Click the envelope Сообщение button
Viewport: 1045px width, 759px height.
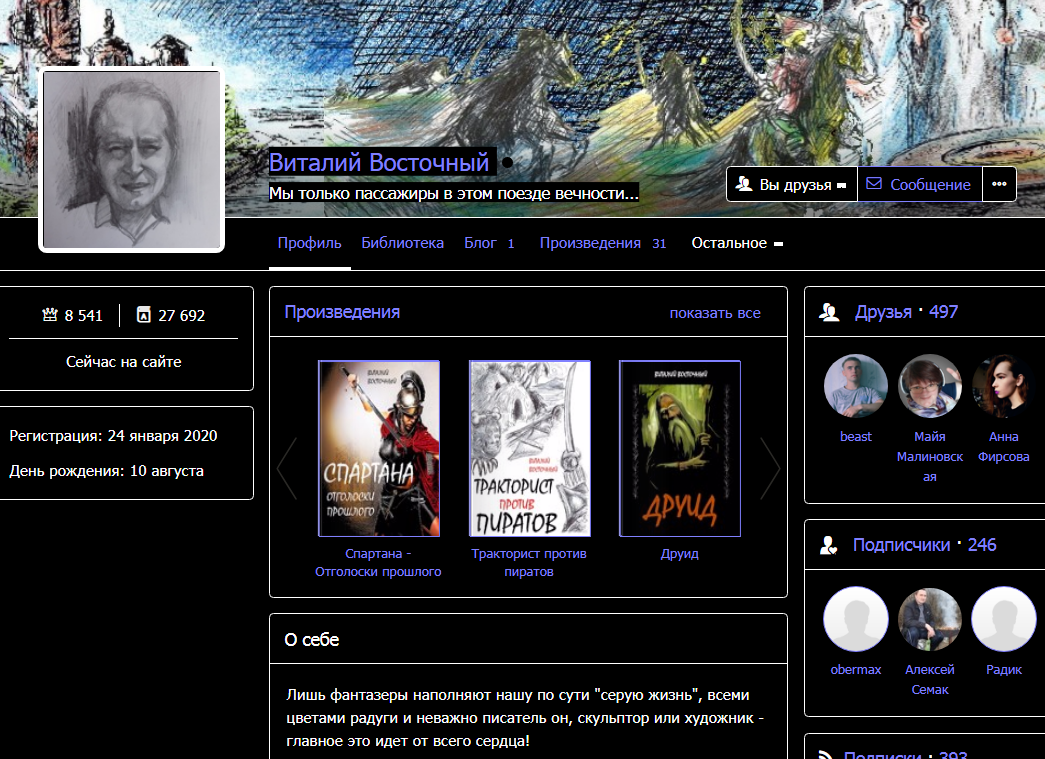[x=918, y=184]
